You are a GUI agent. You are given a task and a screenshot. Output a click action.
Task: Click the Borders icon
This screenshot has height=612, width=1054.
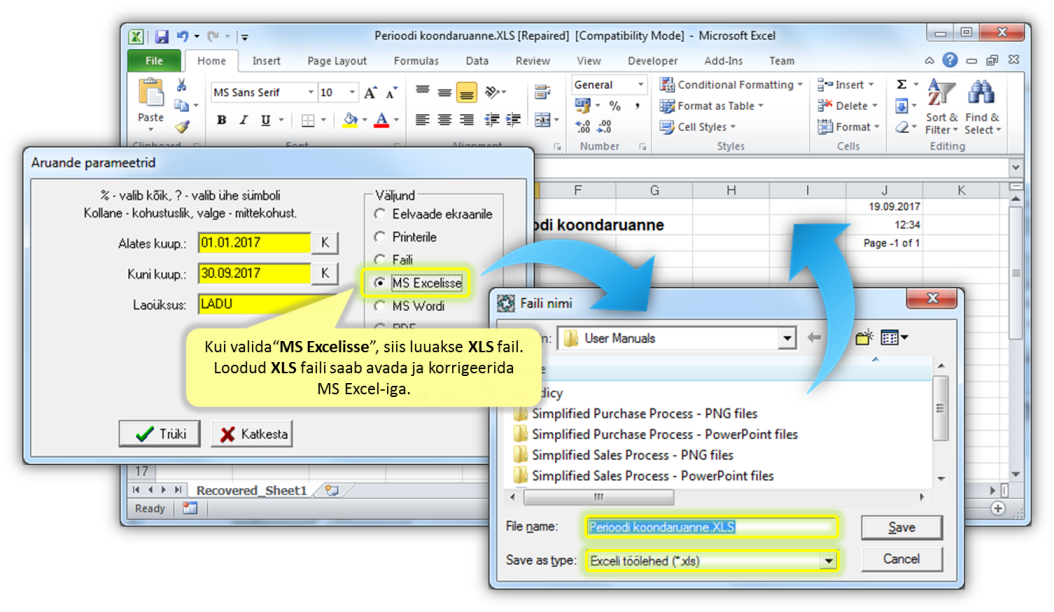(308, 120)
